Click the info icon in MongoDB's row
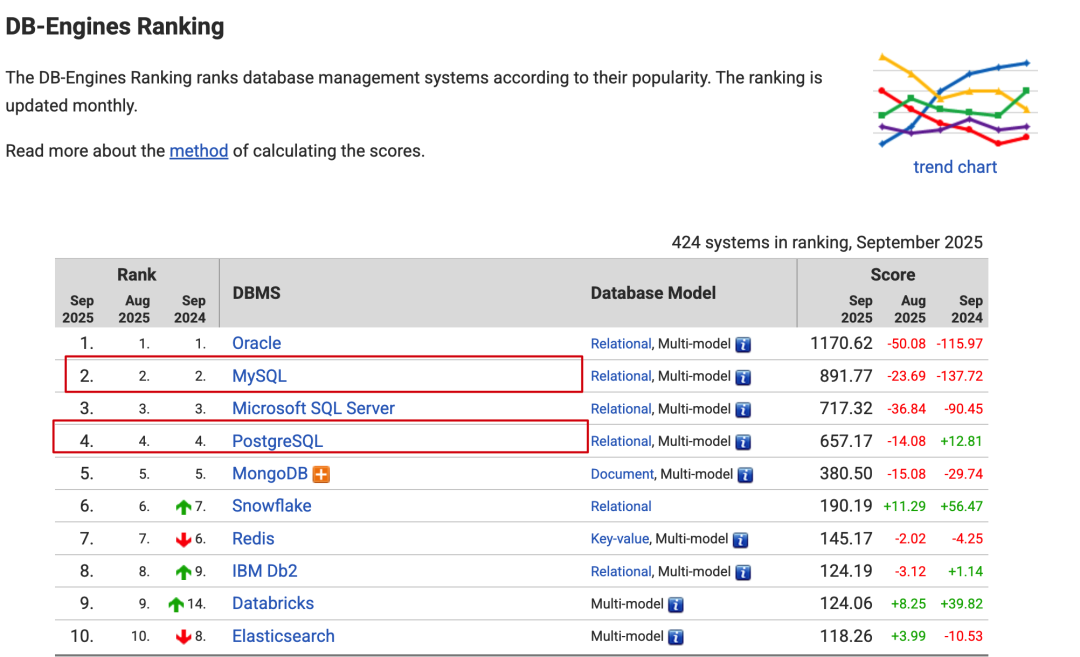1080x657 pixels. pos(745,475)
